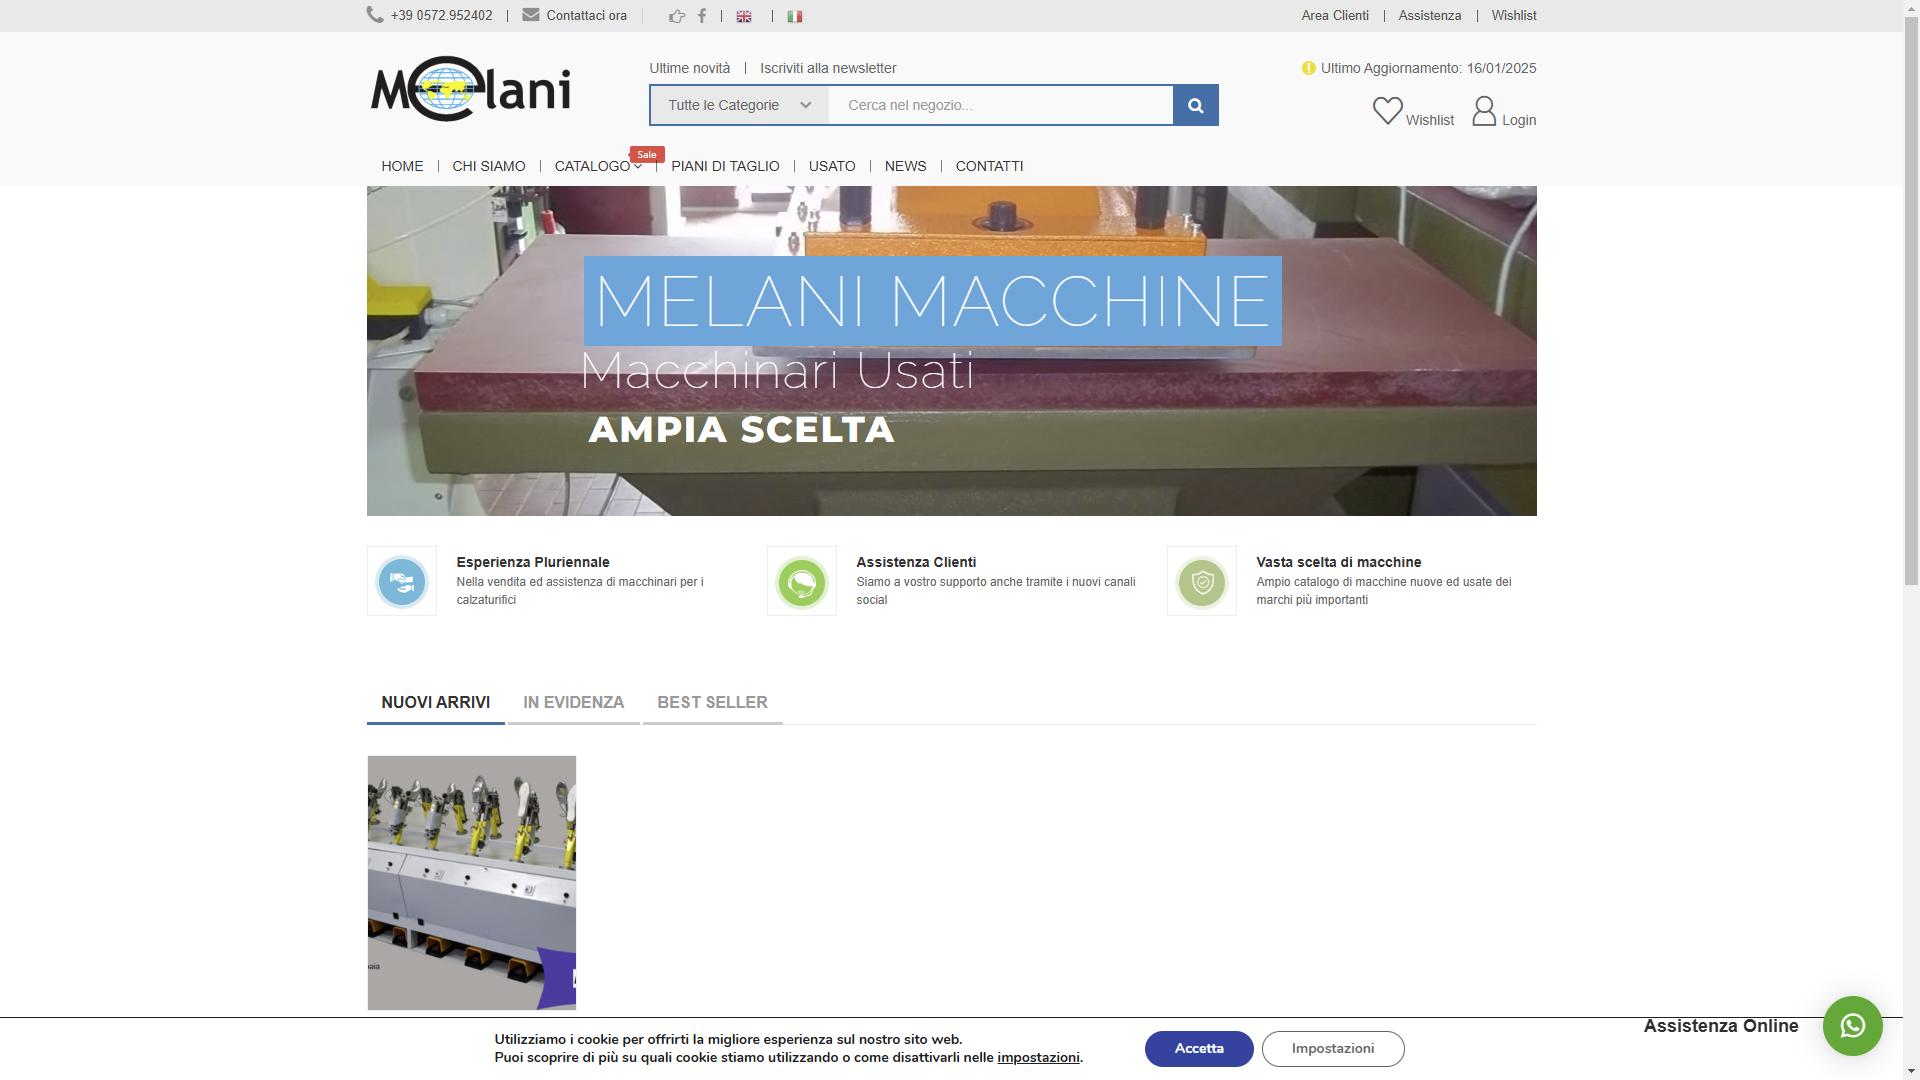Viewport: 1920px width, 1080px height.
Task: Open the USATO menu item
Action: 832,166
